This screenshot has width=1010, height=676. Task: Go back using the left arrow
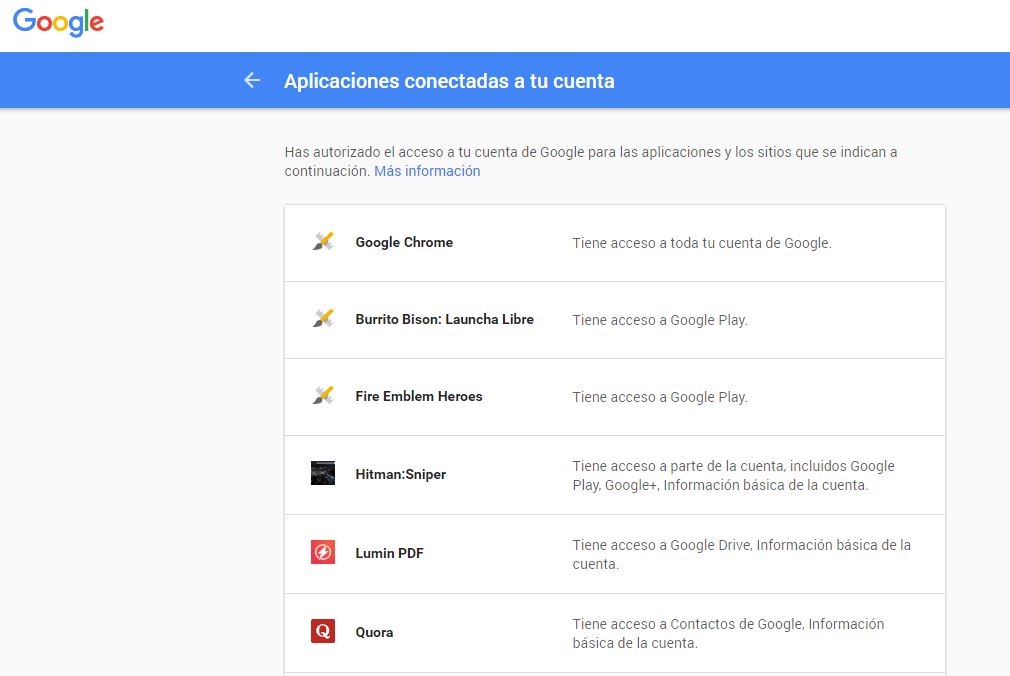[252, 81]
